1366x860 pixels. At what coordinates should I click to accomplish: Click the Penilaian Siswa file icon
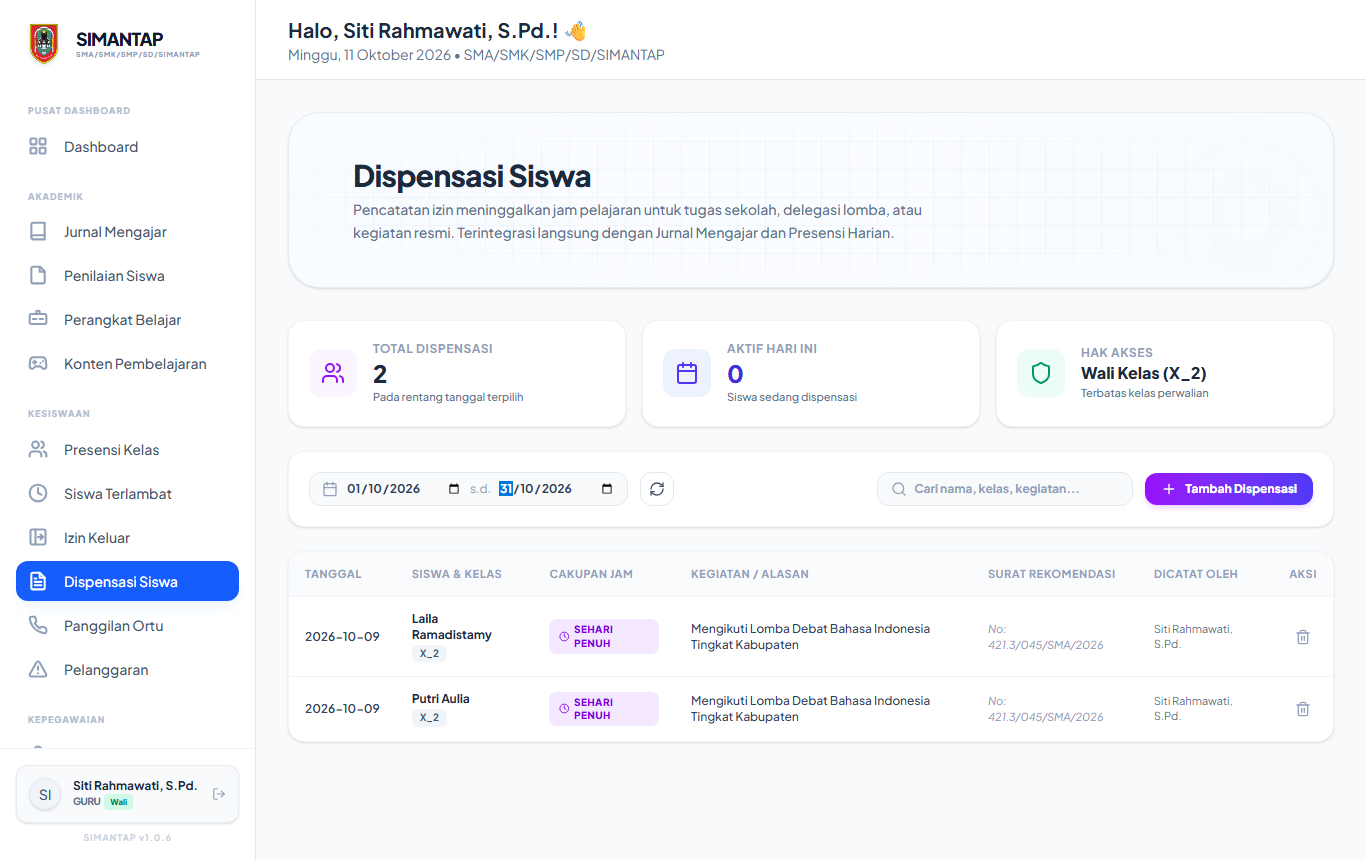click(38, 276)
